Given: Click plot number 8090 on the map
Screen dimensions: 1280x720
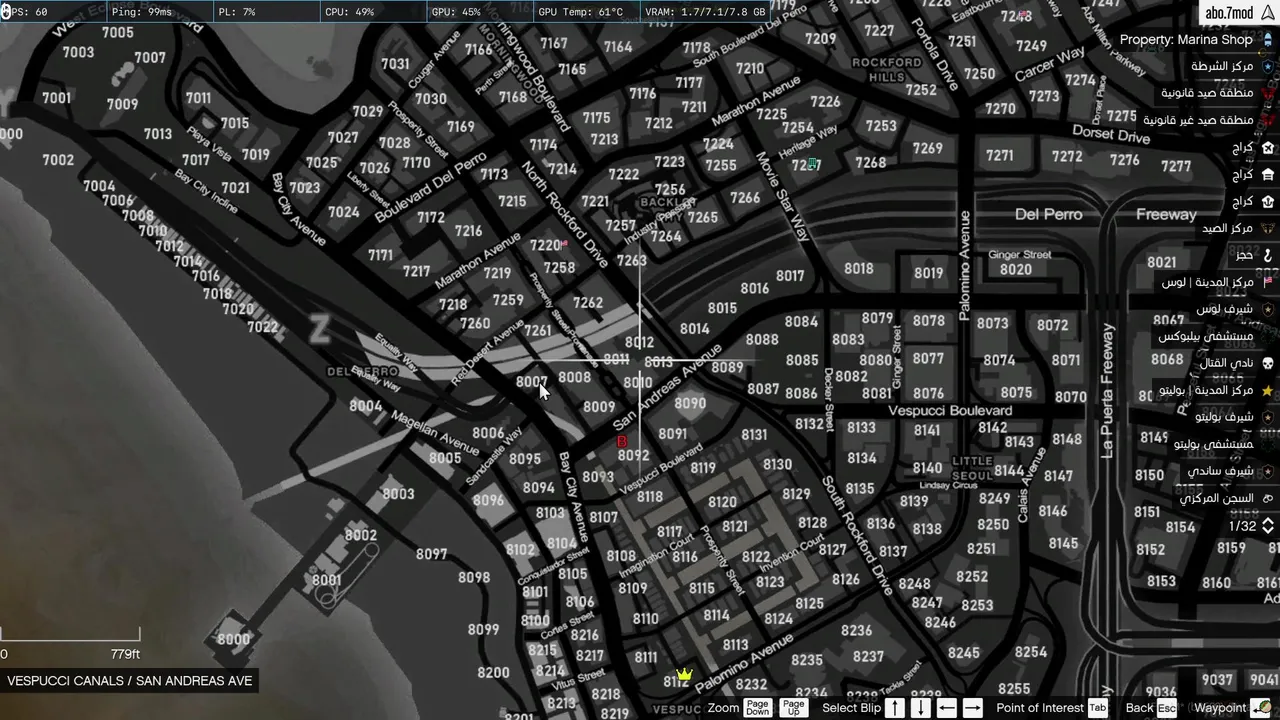Looking at the screenshot, I should pyautogui.click(x=690, y=404).
